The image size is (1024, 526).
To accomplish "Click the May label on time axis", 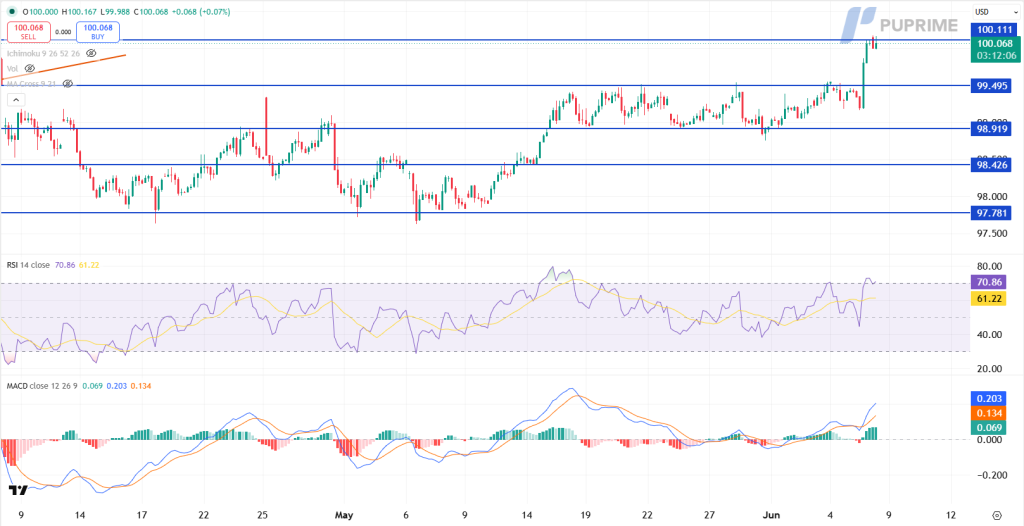I will 344,514.
